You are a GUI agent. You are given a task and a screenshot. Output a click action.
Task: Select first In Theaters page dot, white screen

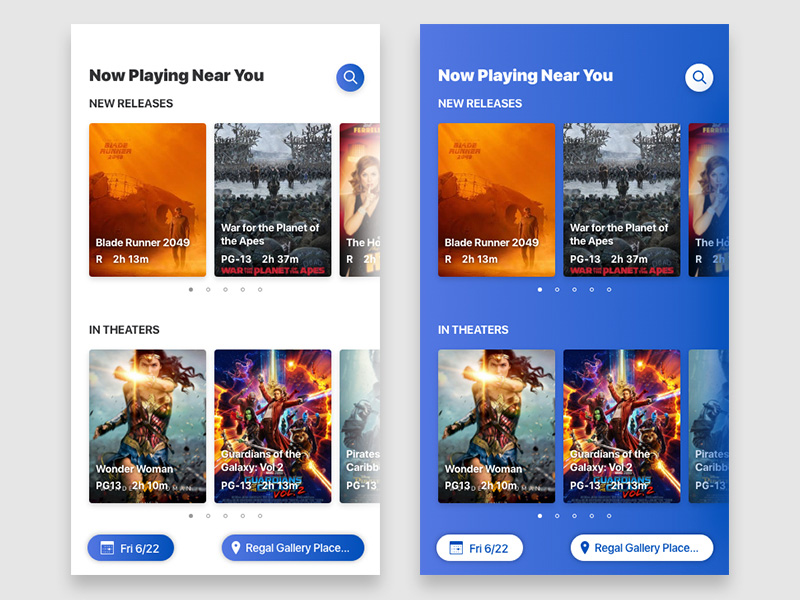tap(191, 516)
